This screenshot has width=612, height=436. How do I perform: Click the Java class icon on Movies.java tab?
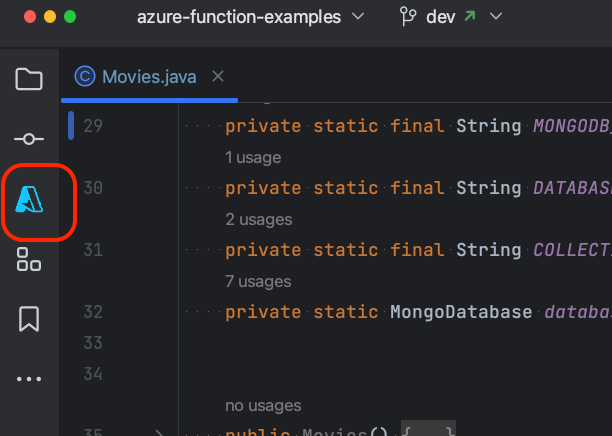pos(85,77)
